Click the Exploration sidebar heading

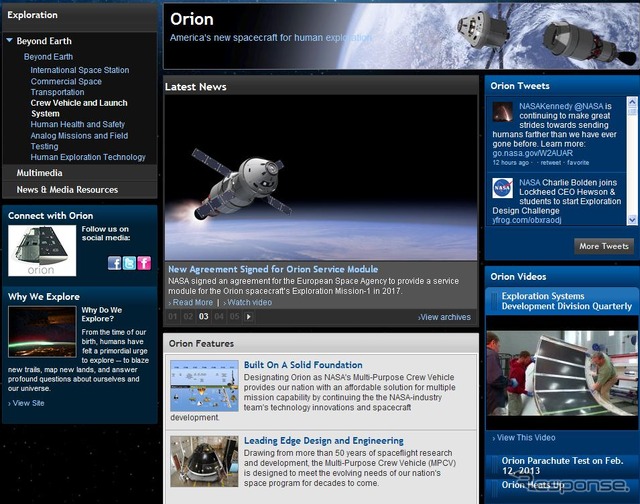point(32,15)
